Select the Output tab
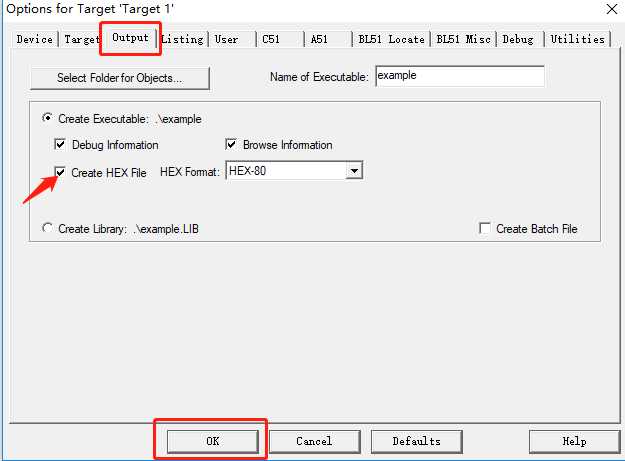The image size is (625, 461). coord(130,38)
